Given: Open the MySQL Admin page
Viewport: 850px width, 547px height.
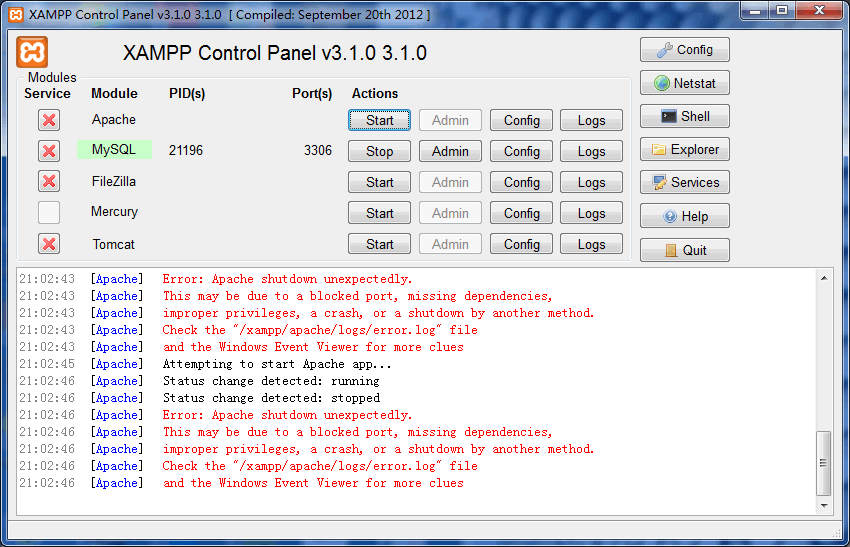Looking at the screenshot, I should coord(450,151).
